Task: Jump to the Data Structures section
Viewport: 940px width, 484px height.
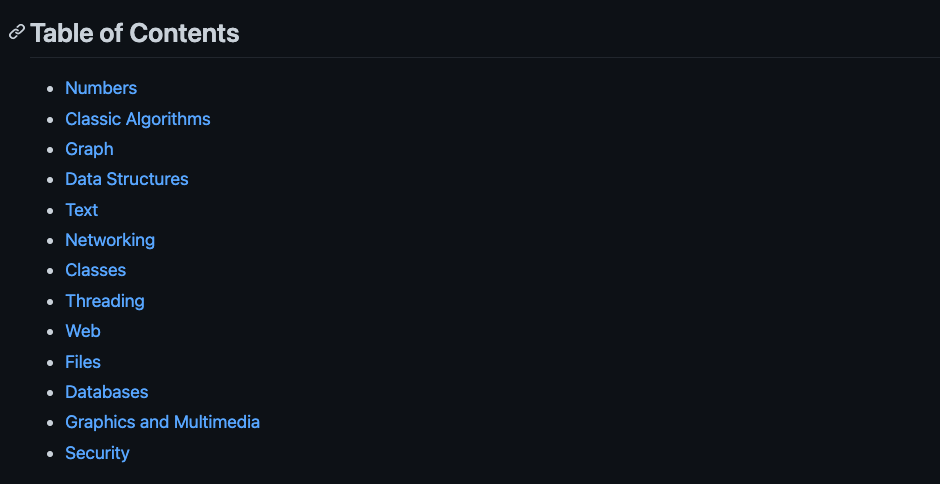Action: pos(126,179)
